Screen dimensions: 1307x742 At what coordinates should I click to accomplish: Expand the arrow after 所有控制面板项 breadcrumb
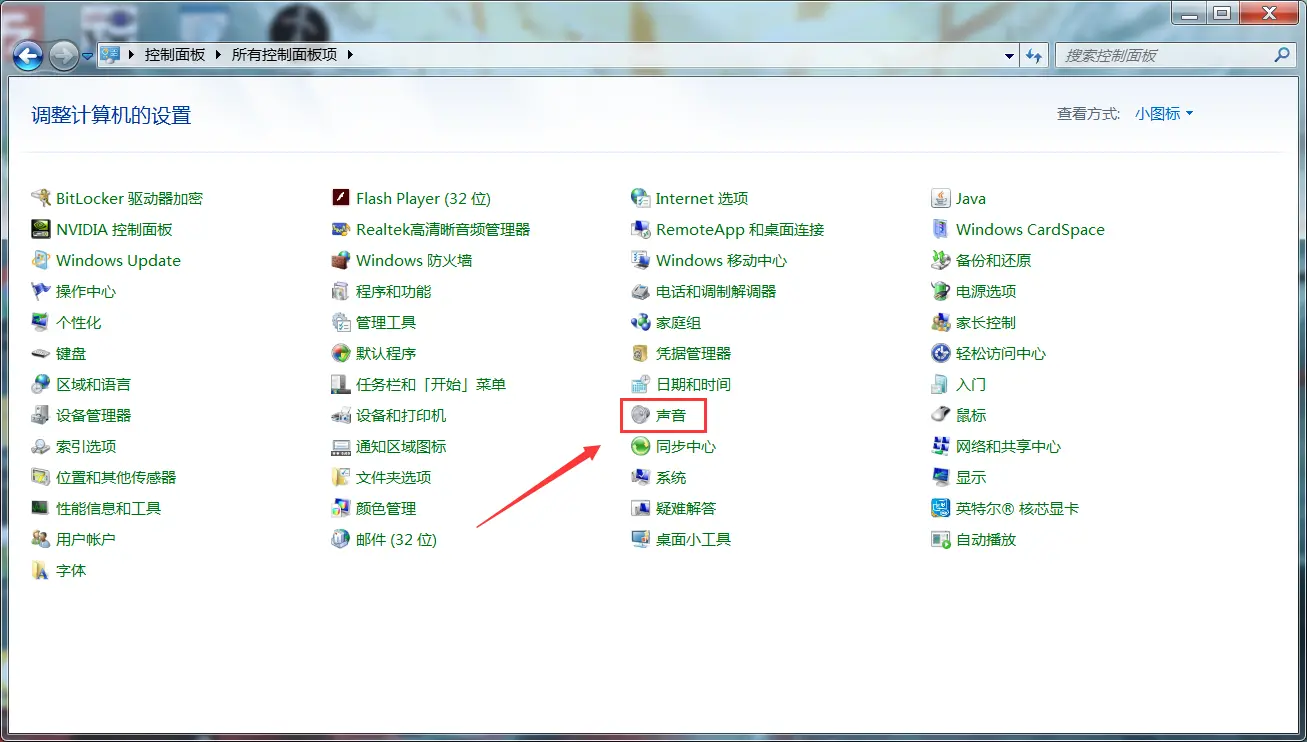350,55
